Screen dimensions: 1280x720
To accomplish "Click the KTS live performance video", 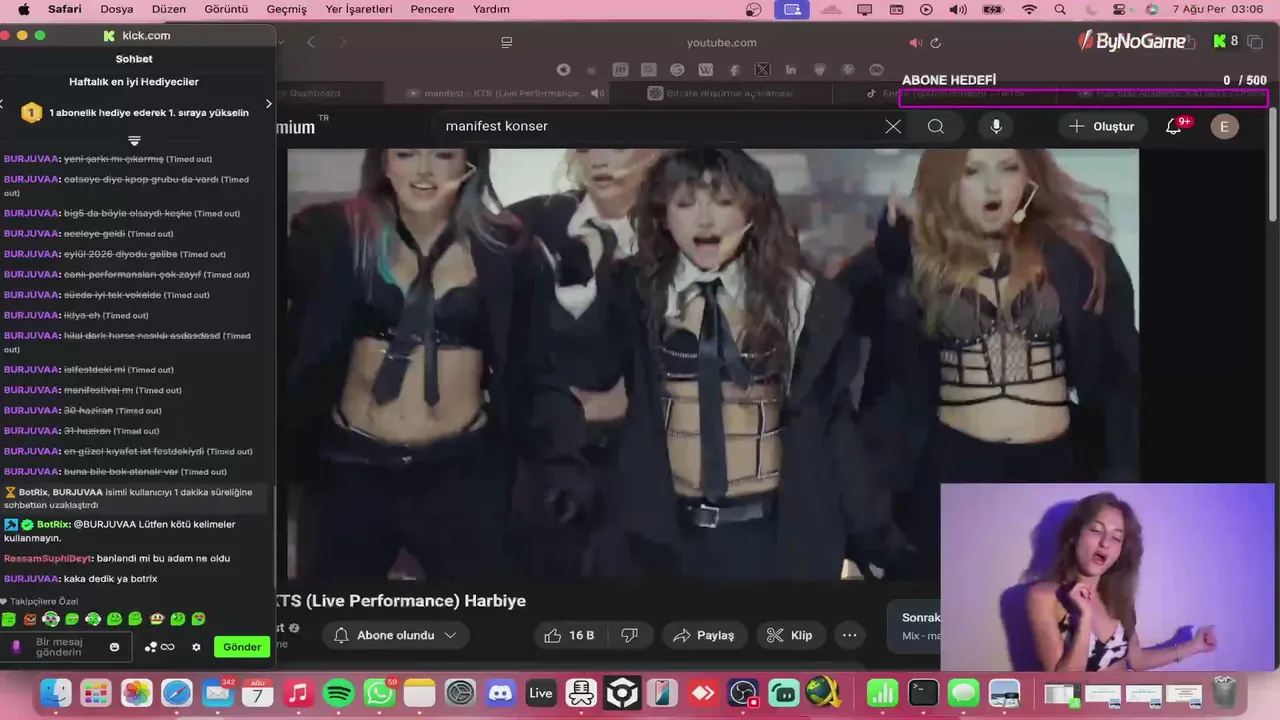I will point(712,364).
